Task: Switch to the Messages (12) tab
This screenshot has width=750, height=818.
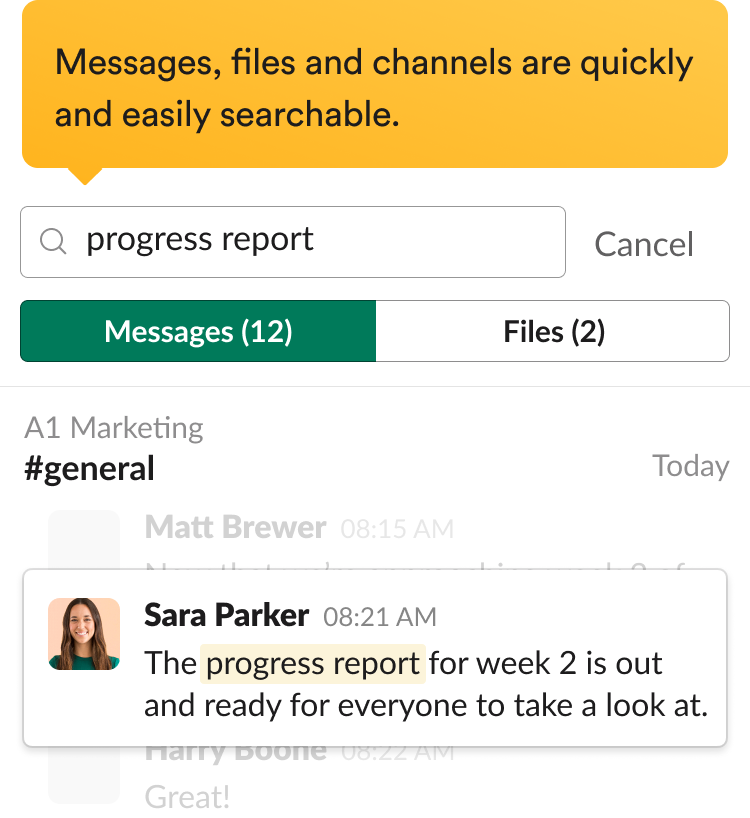Action: click(198, 331)
